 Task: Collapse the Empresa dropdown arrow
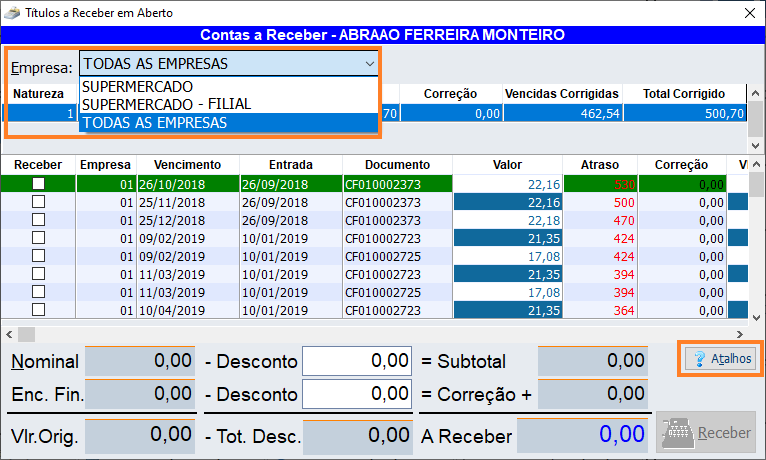(369, 64)
